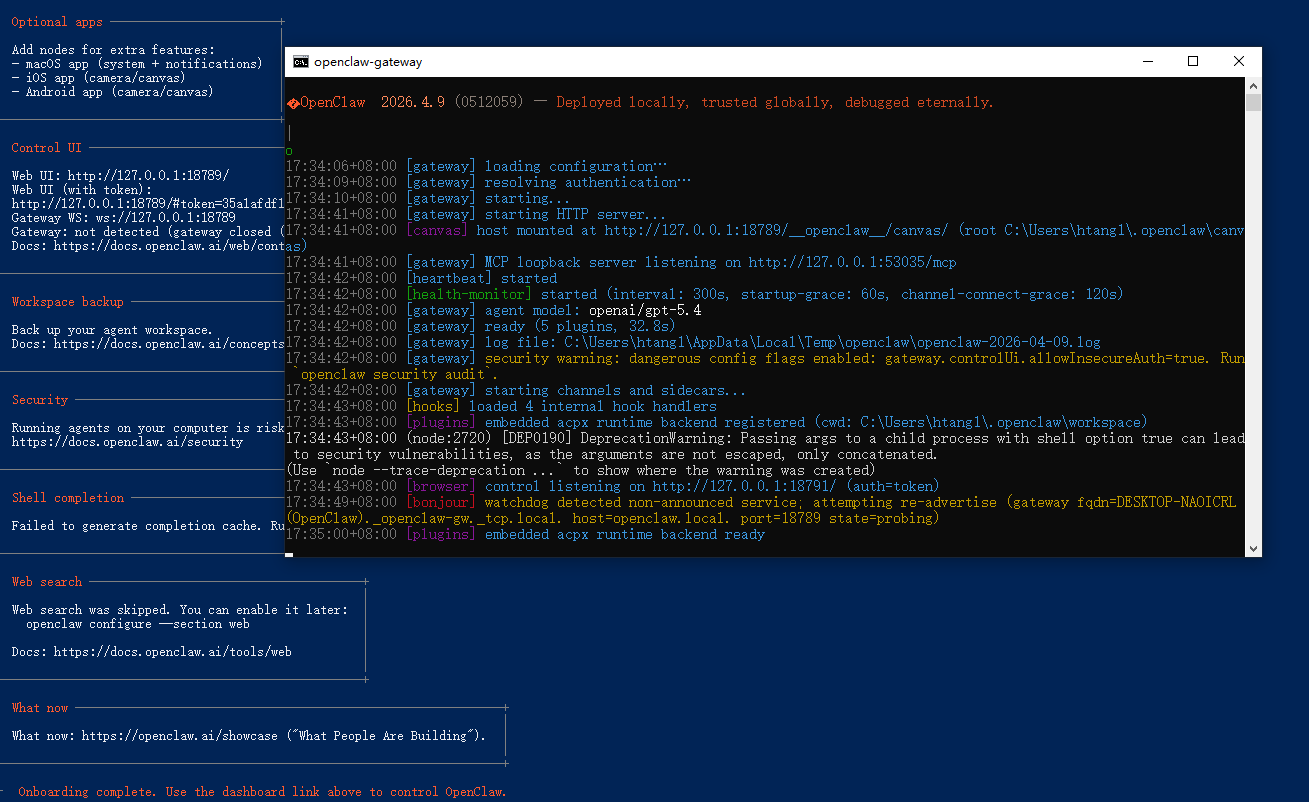Open the https://docs.openclaw.ai/tools/web link
Screen dimensions: 1309x802
(173, 652)
